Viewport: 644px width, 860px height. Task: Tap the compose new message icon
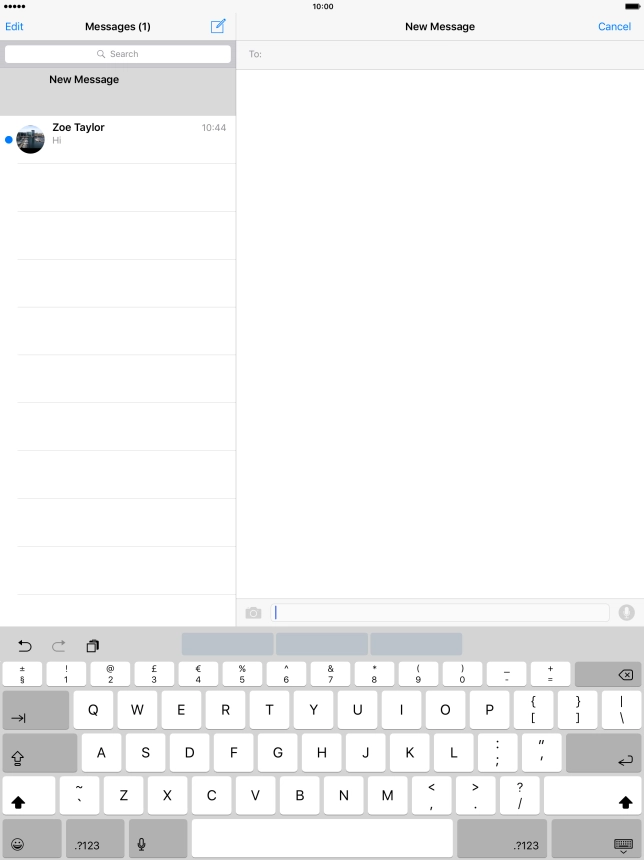click(x=218, y=26)
